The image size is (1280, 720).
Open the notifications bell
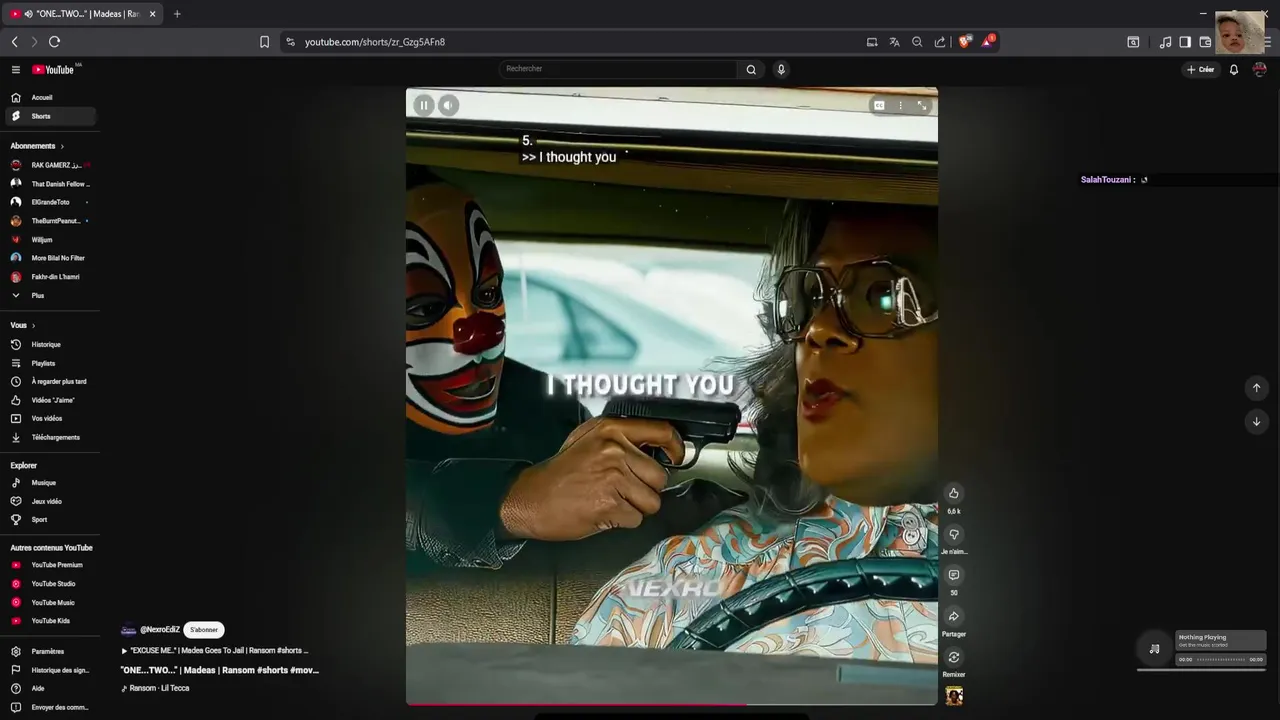pos(1234,69)
